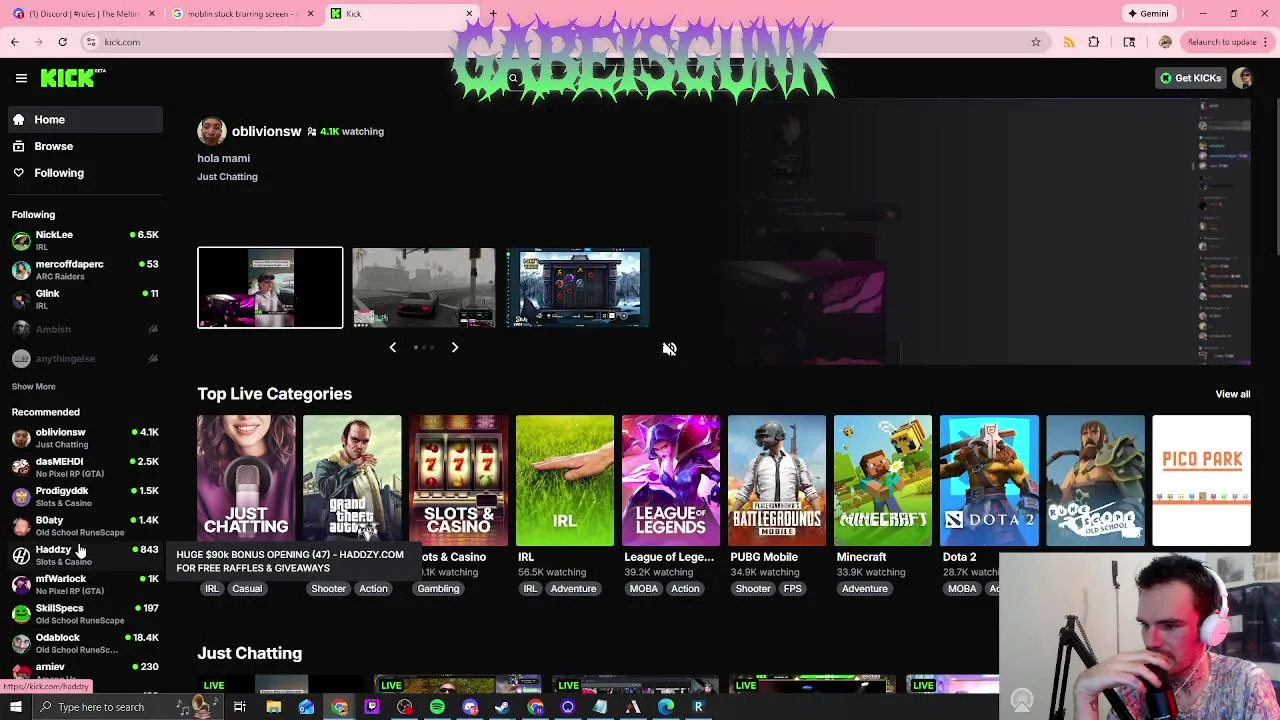Open the PUBG Mobile category card
The width and height of the screenshot is (1280, 720).
[777, 481]
